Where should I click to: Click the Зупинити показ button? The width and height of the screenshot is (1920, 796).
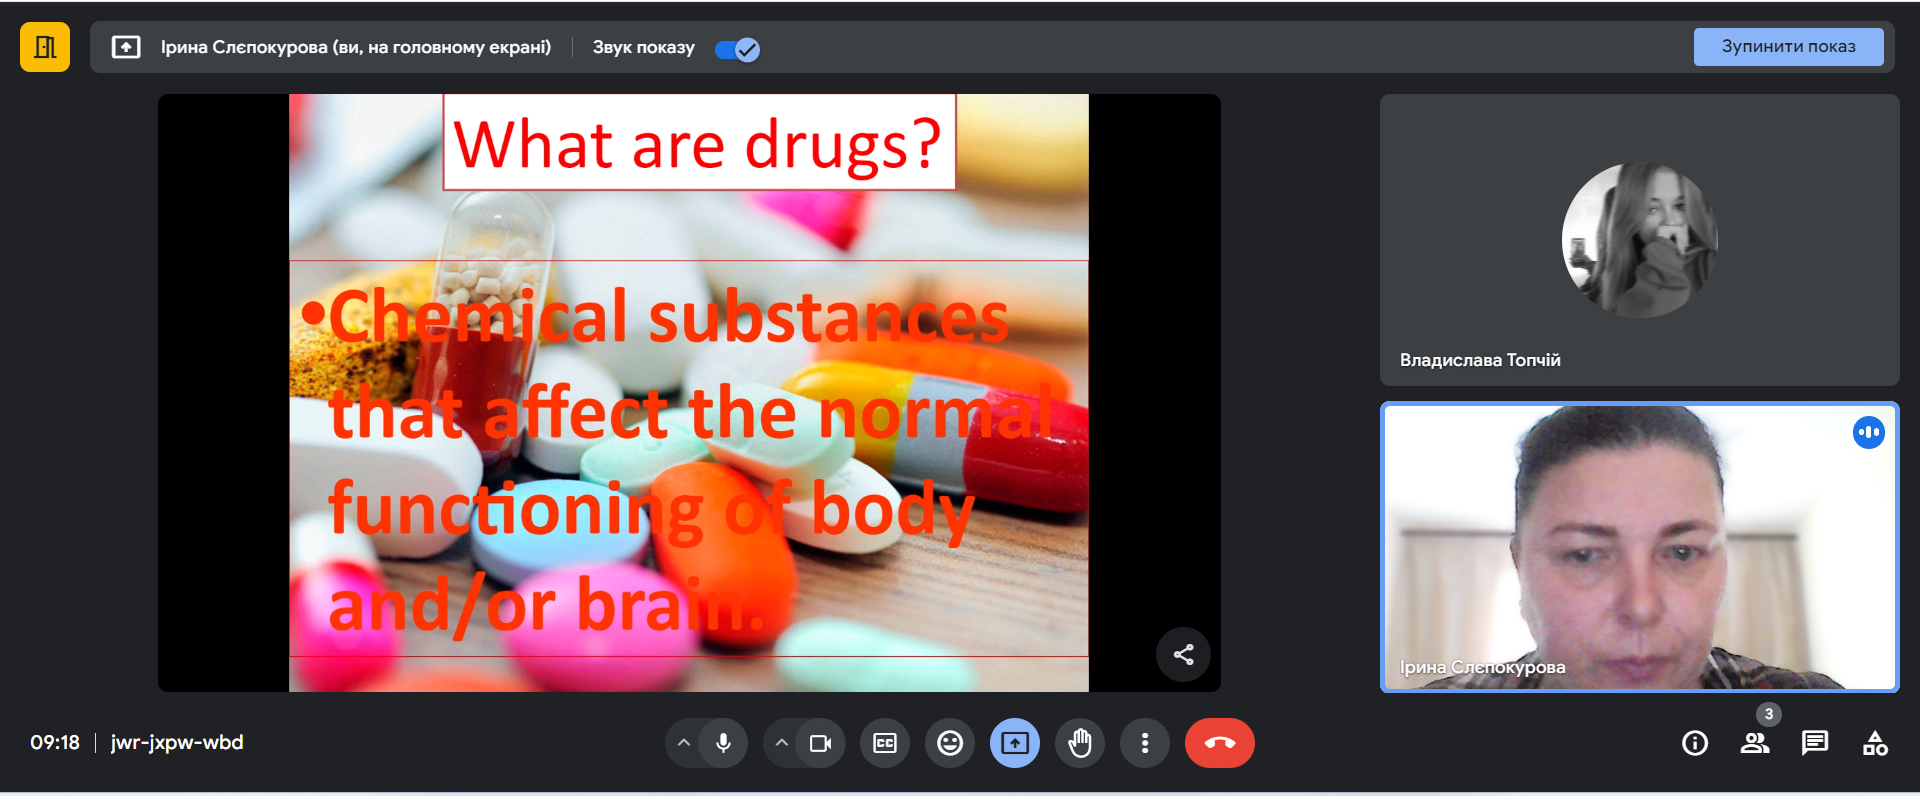(x=1787, y=47)
